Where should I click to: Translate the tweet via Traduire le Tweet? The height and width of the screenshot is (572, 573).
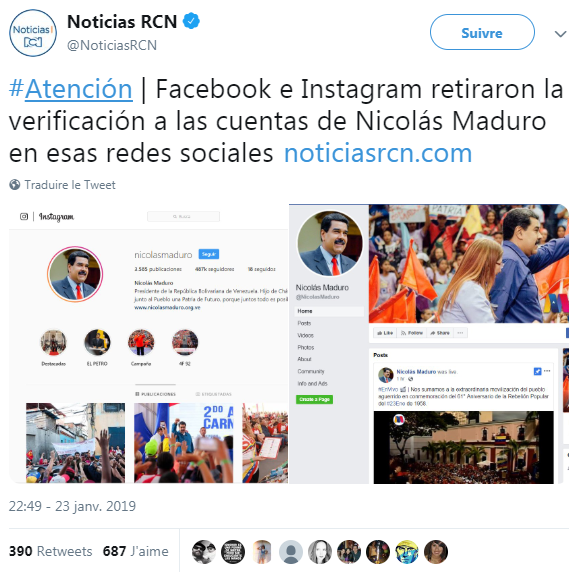coord(70,185)
